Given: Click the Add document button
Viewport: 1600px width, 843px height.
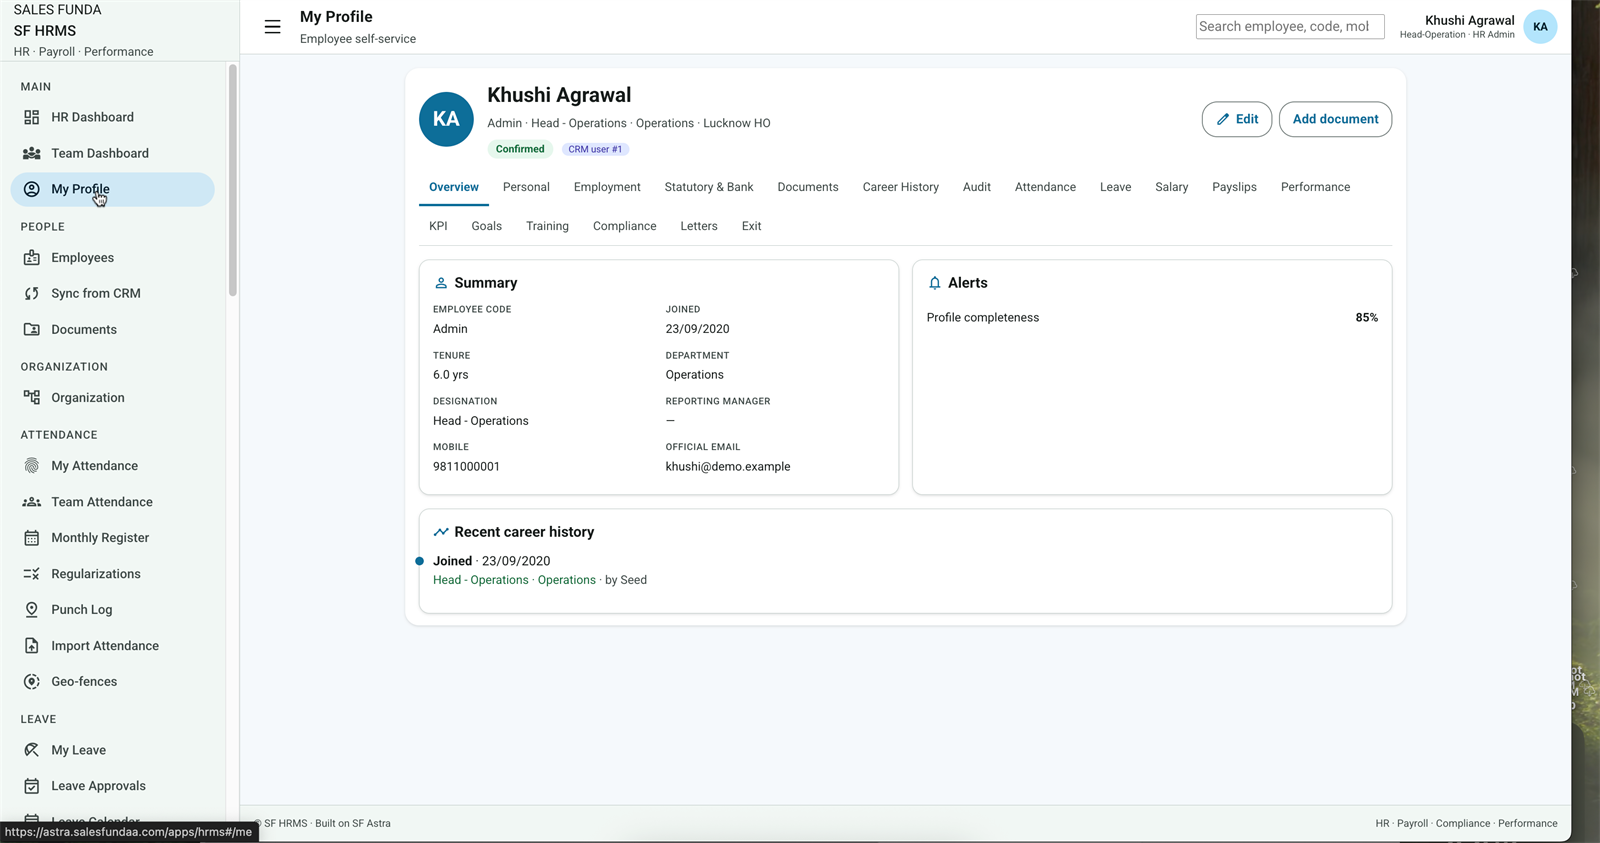Looking at the screenshot, I should click(x=1335, y=119).
